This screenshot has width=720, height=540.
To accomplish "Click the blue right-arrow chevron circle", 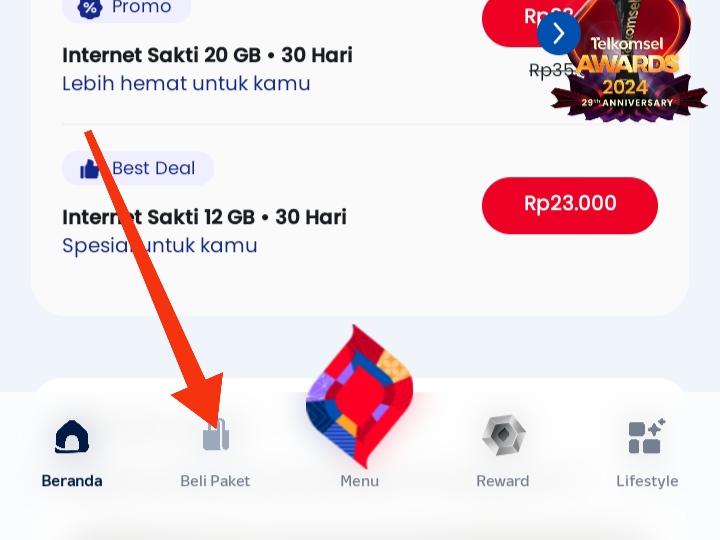I will click(x=559, y=34).
